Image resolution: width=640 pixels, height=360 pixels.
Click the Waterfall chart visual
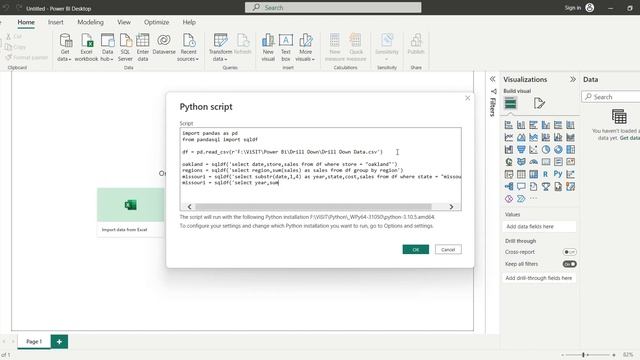[x=509, y=149]
